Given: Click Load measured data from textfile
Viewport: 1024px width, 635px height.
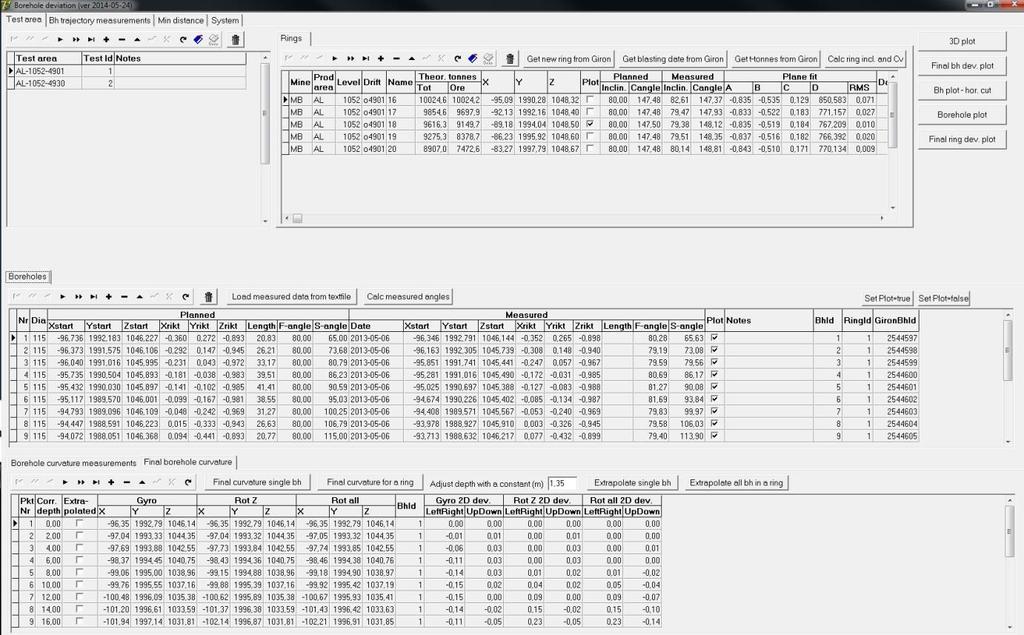Looking at the screenshot, I should pos(291,297).
